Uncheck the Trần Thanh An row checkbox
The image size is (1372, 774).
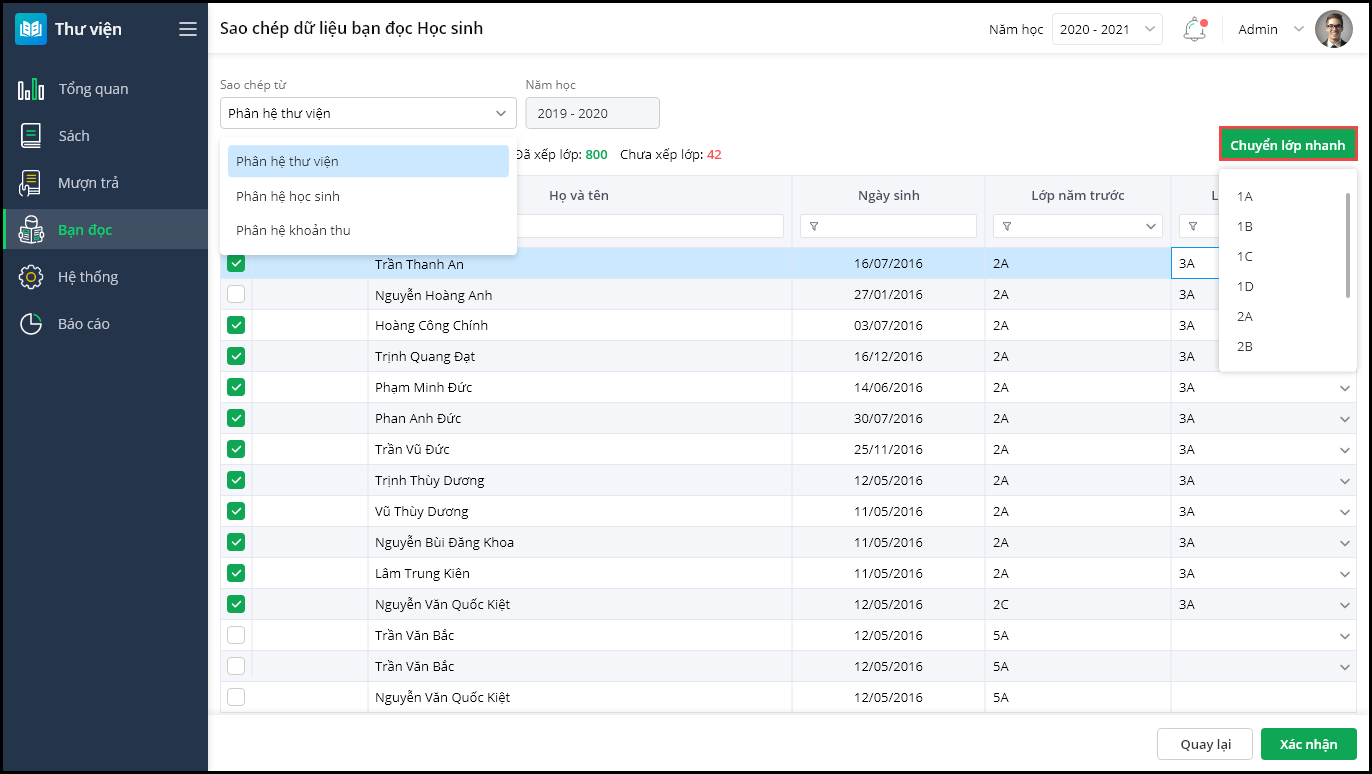point(236,264)
